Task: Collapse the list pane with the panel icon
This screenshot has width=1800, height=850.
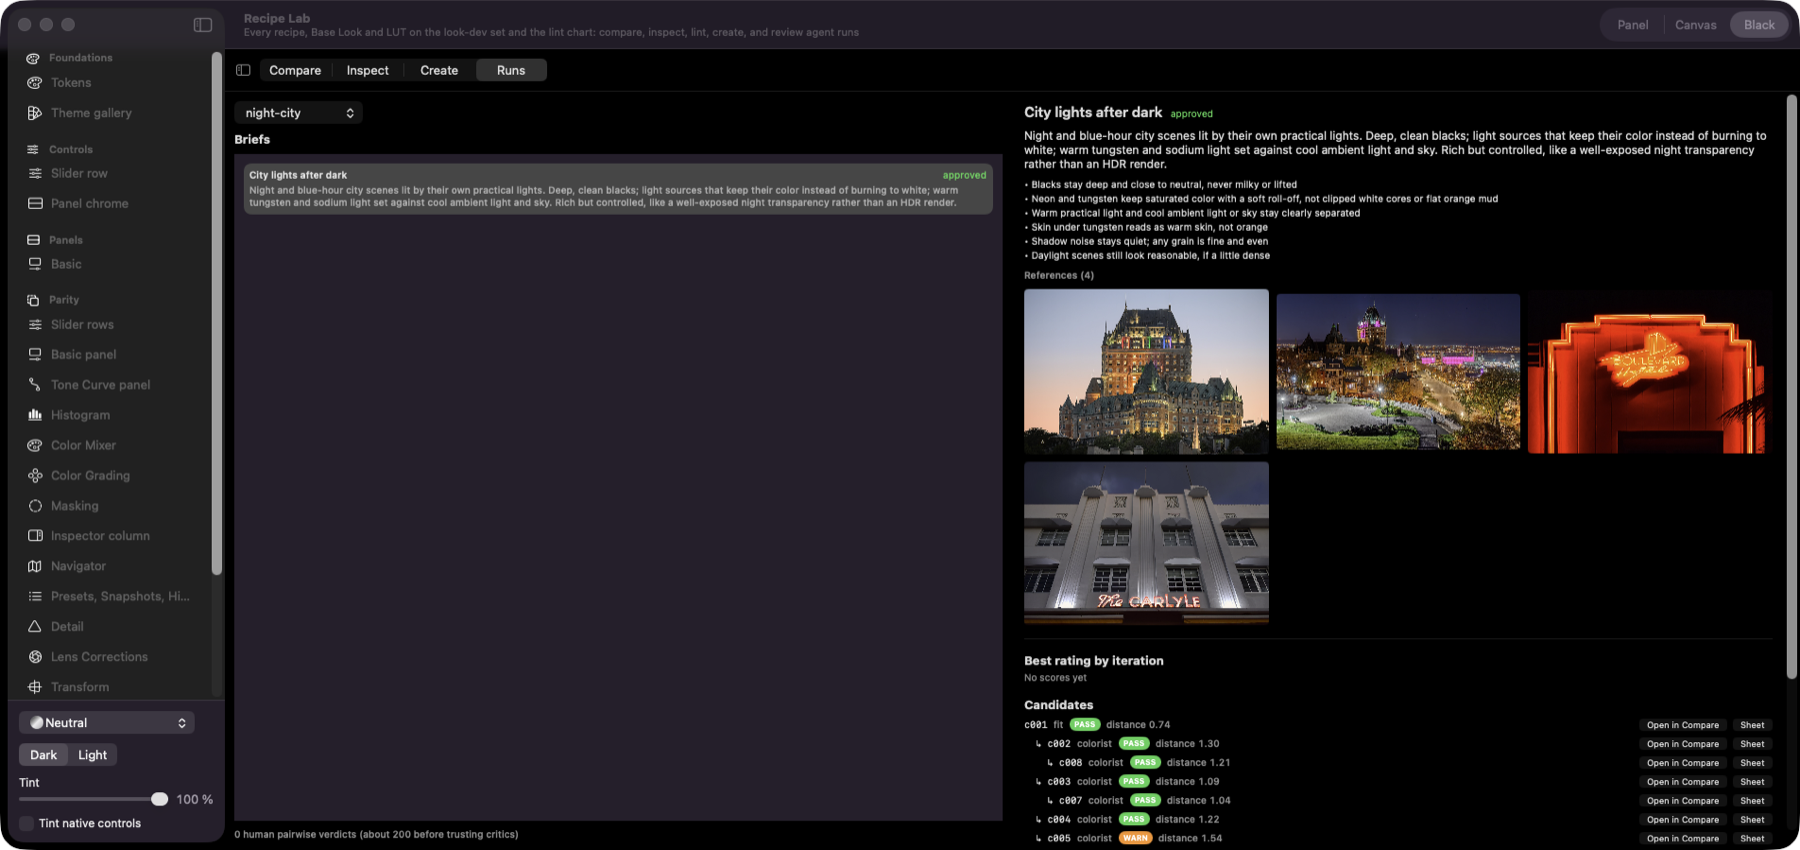Action: tap(243, 70)
